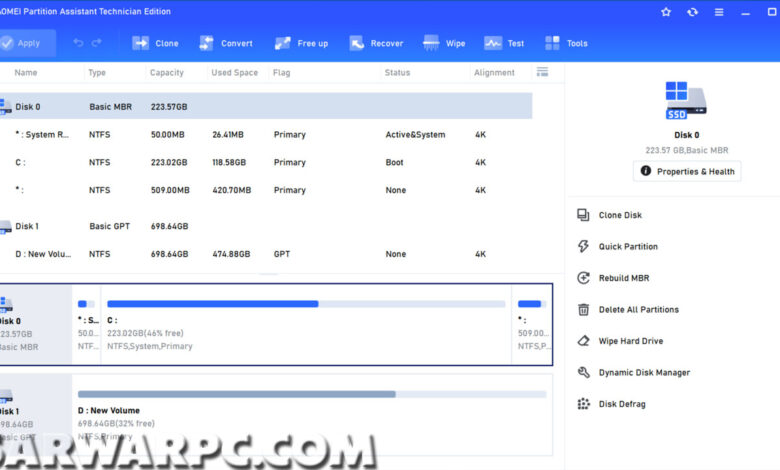Open the hamburger menu in title bar
Screen dimensions: 780x470
coord(719,12)
